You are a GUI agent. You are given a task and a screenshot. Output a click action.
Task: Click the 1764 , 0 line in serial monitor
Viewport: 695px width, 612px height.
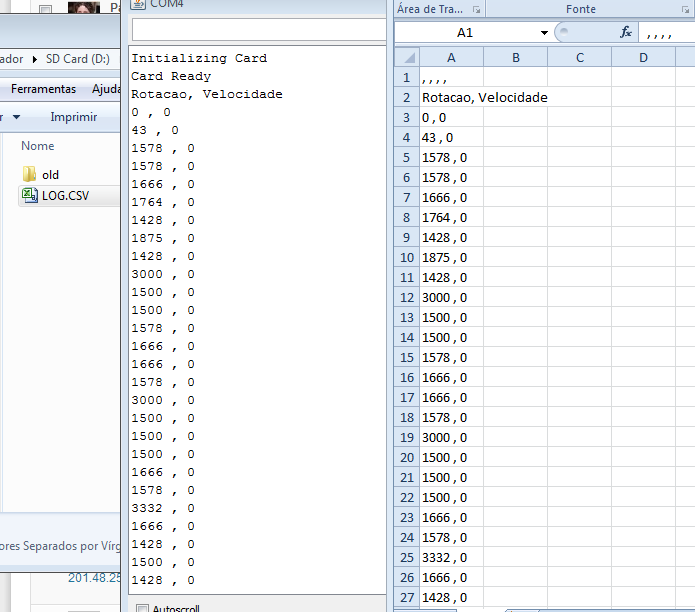pyautogui.click(x=163, y=202)
